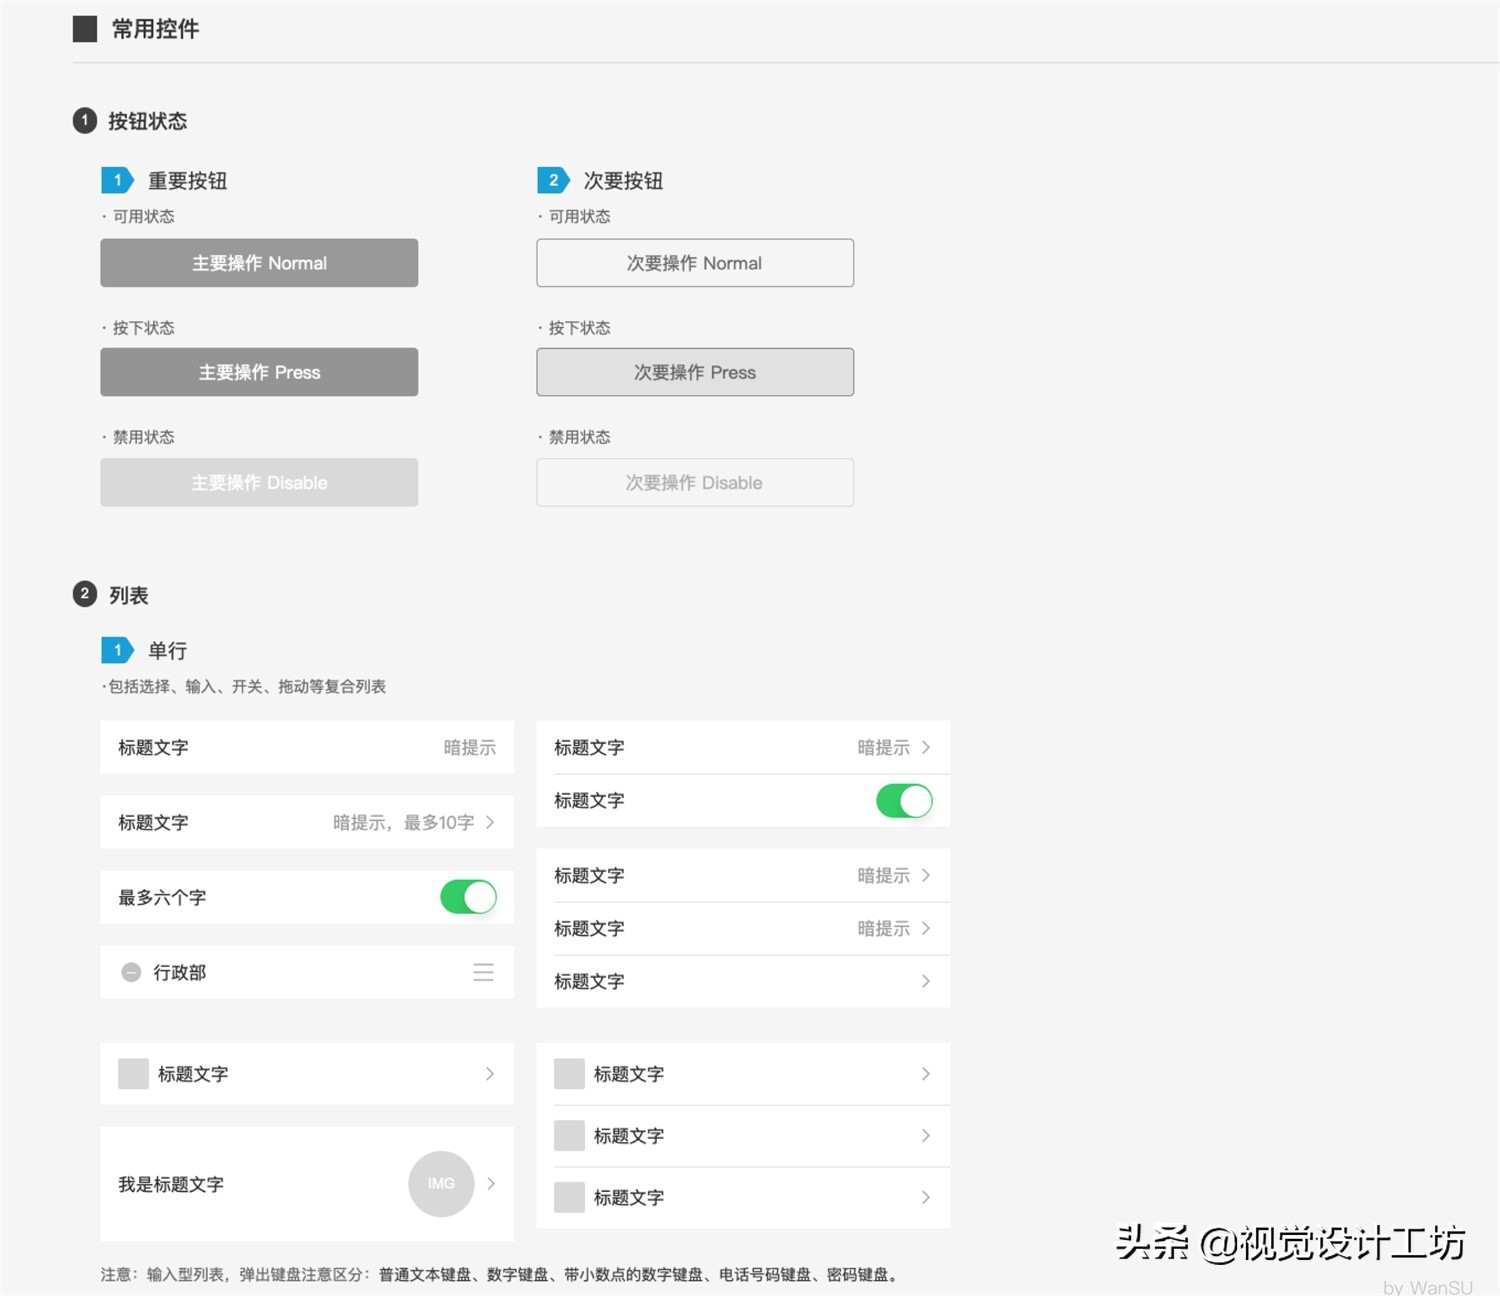Image resolution: width=1500 pixels, height=1296 pixels.
Task: Click the disabled 主要操作 Disable button
Action: (259, 482)
